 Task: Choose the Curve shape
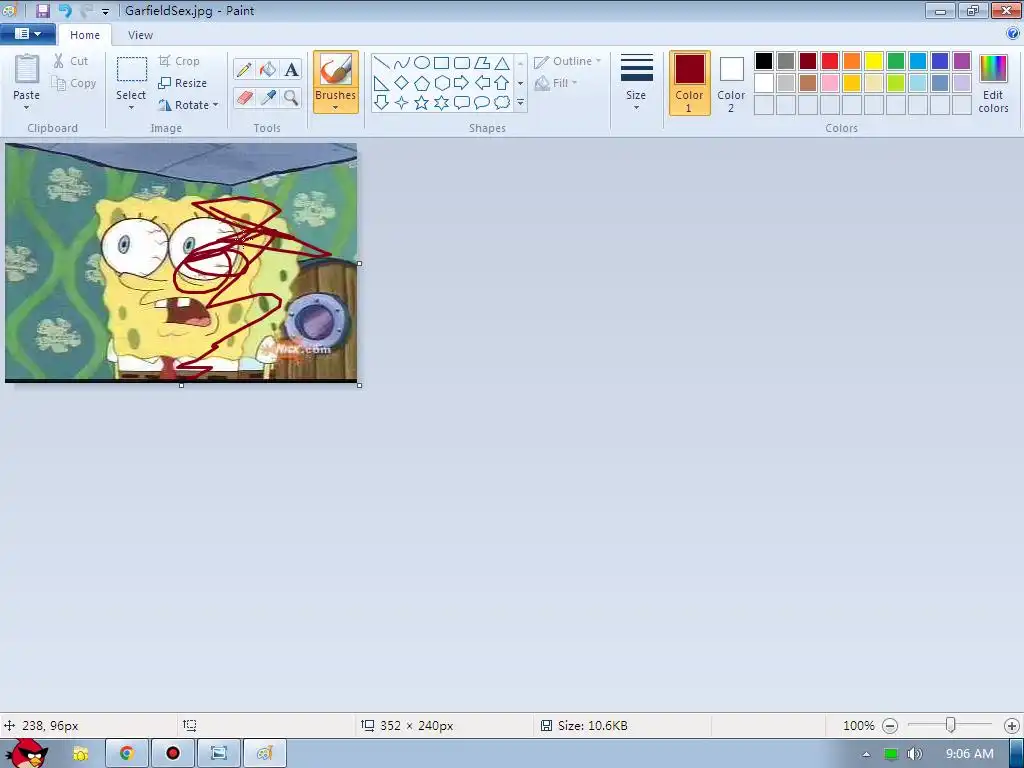[402, 63]
